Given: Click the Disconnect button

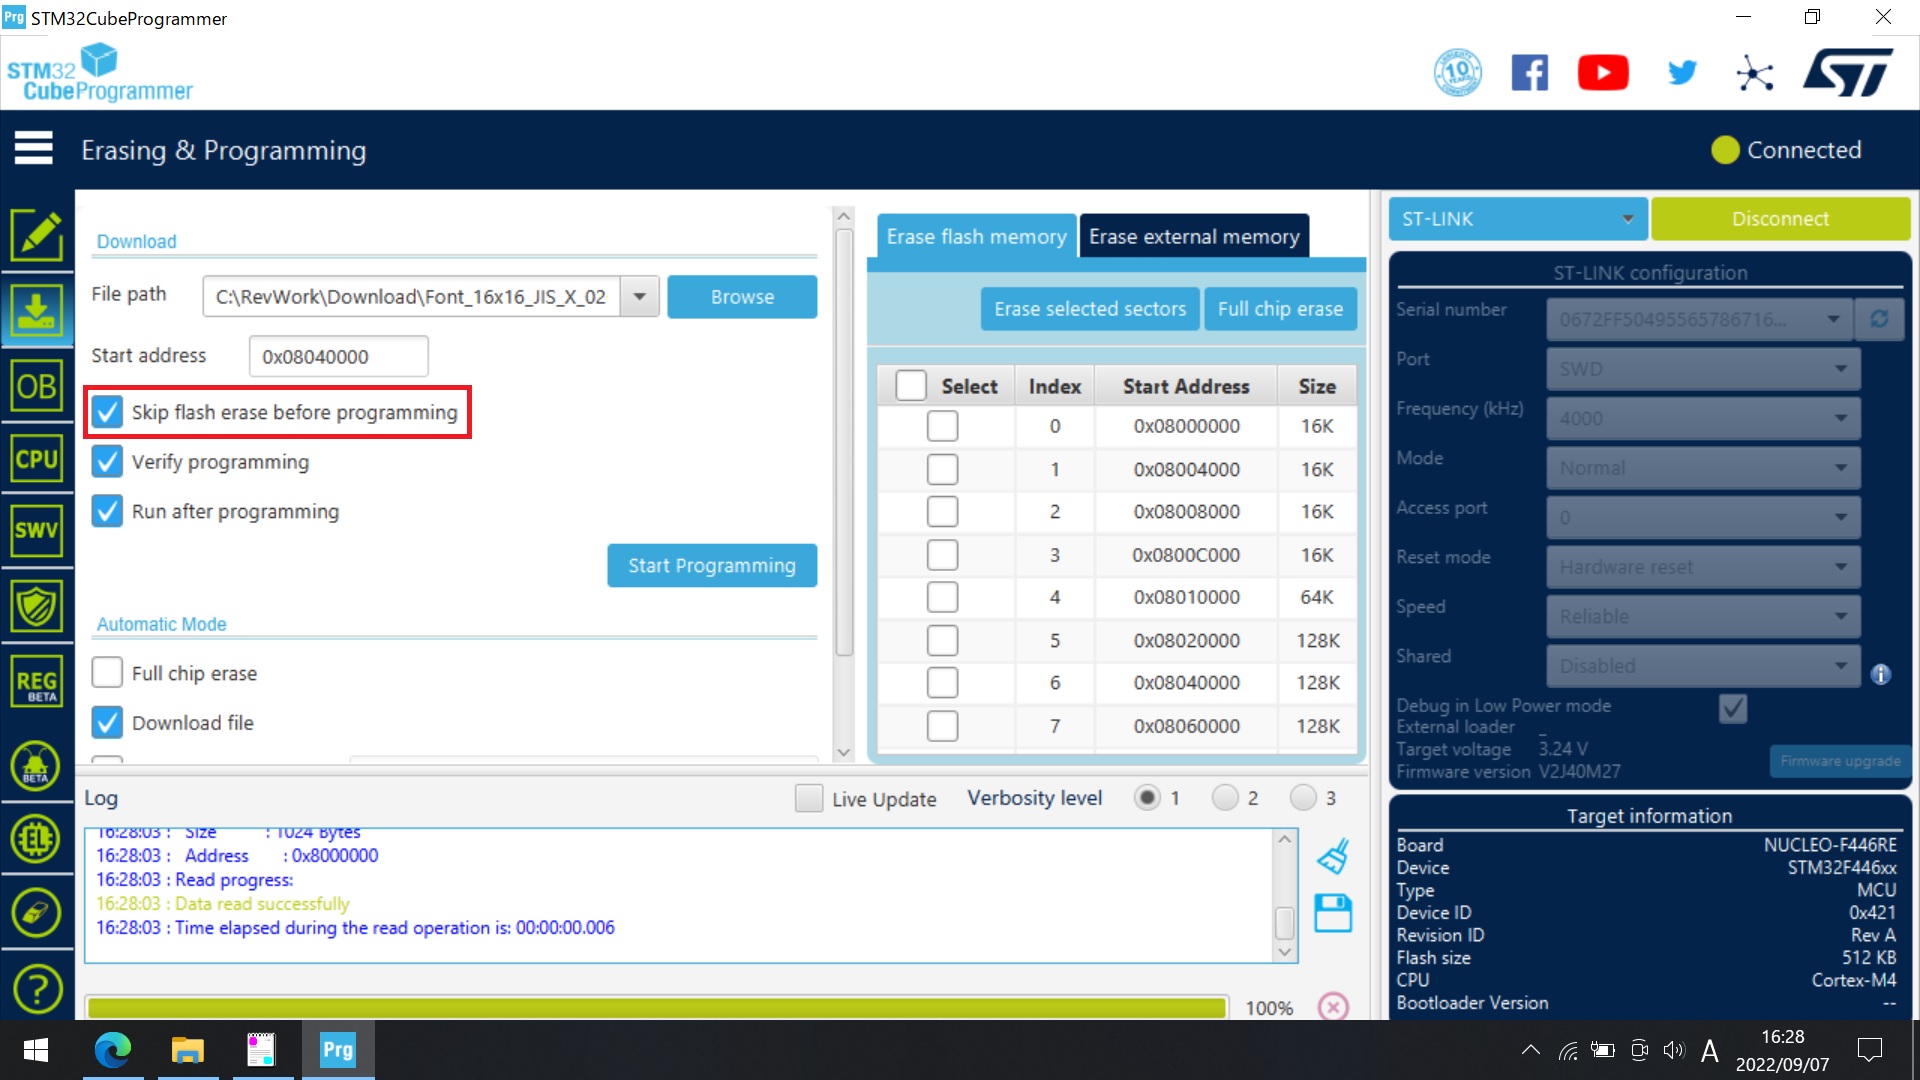Looking at the screenshot, I should [1779, 219].
